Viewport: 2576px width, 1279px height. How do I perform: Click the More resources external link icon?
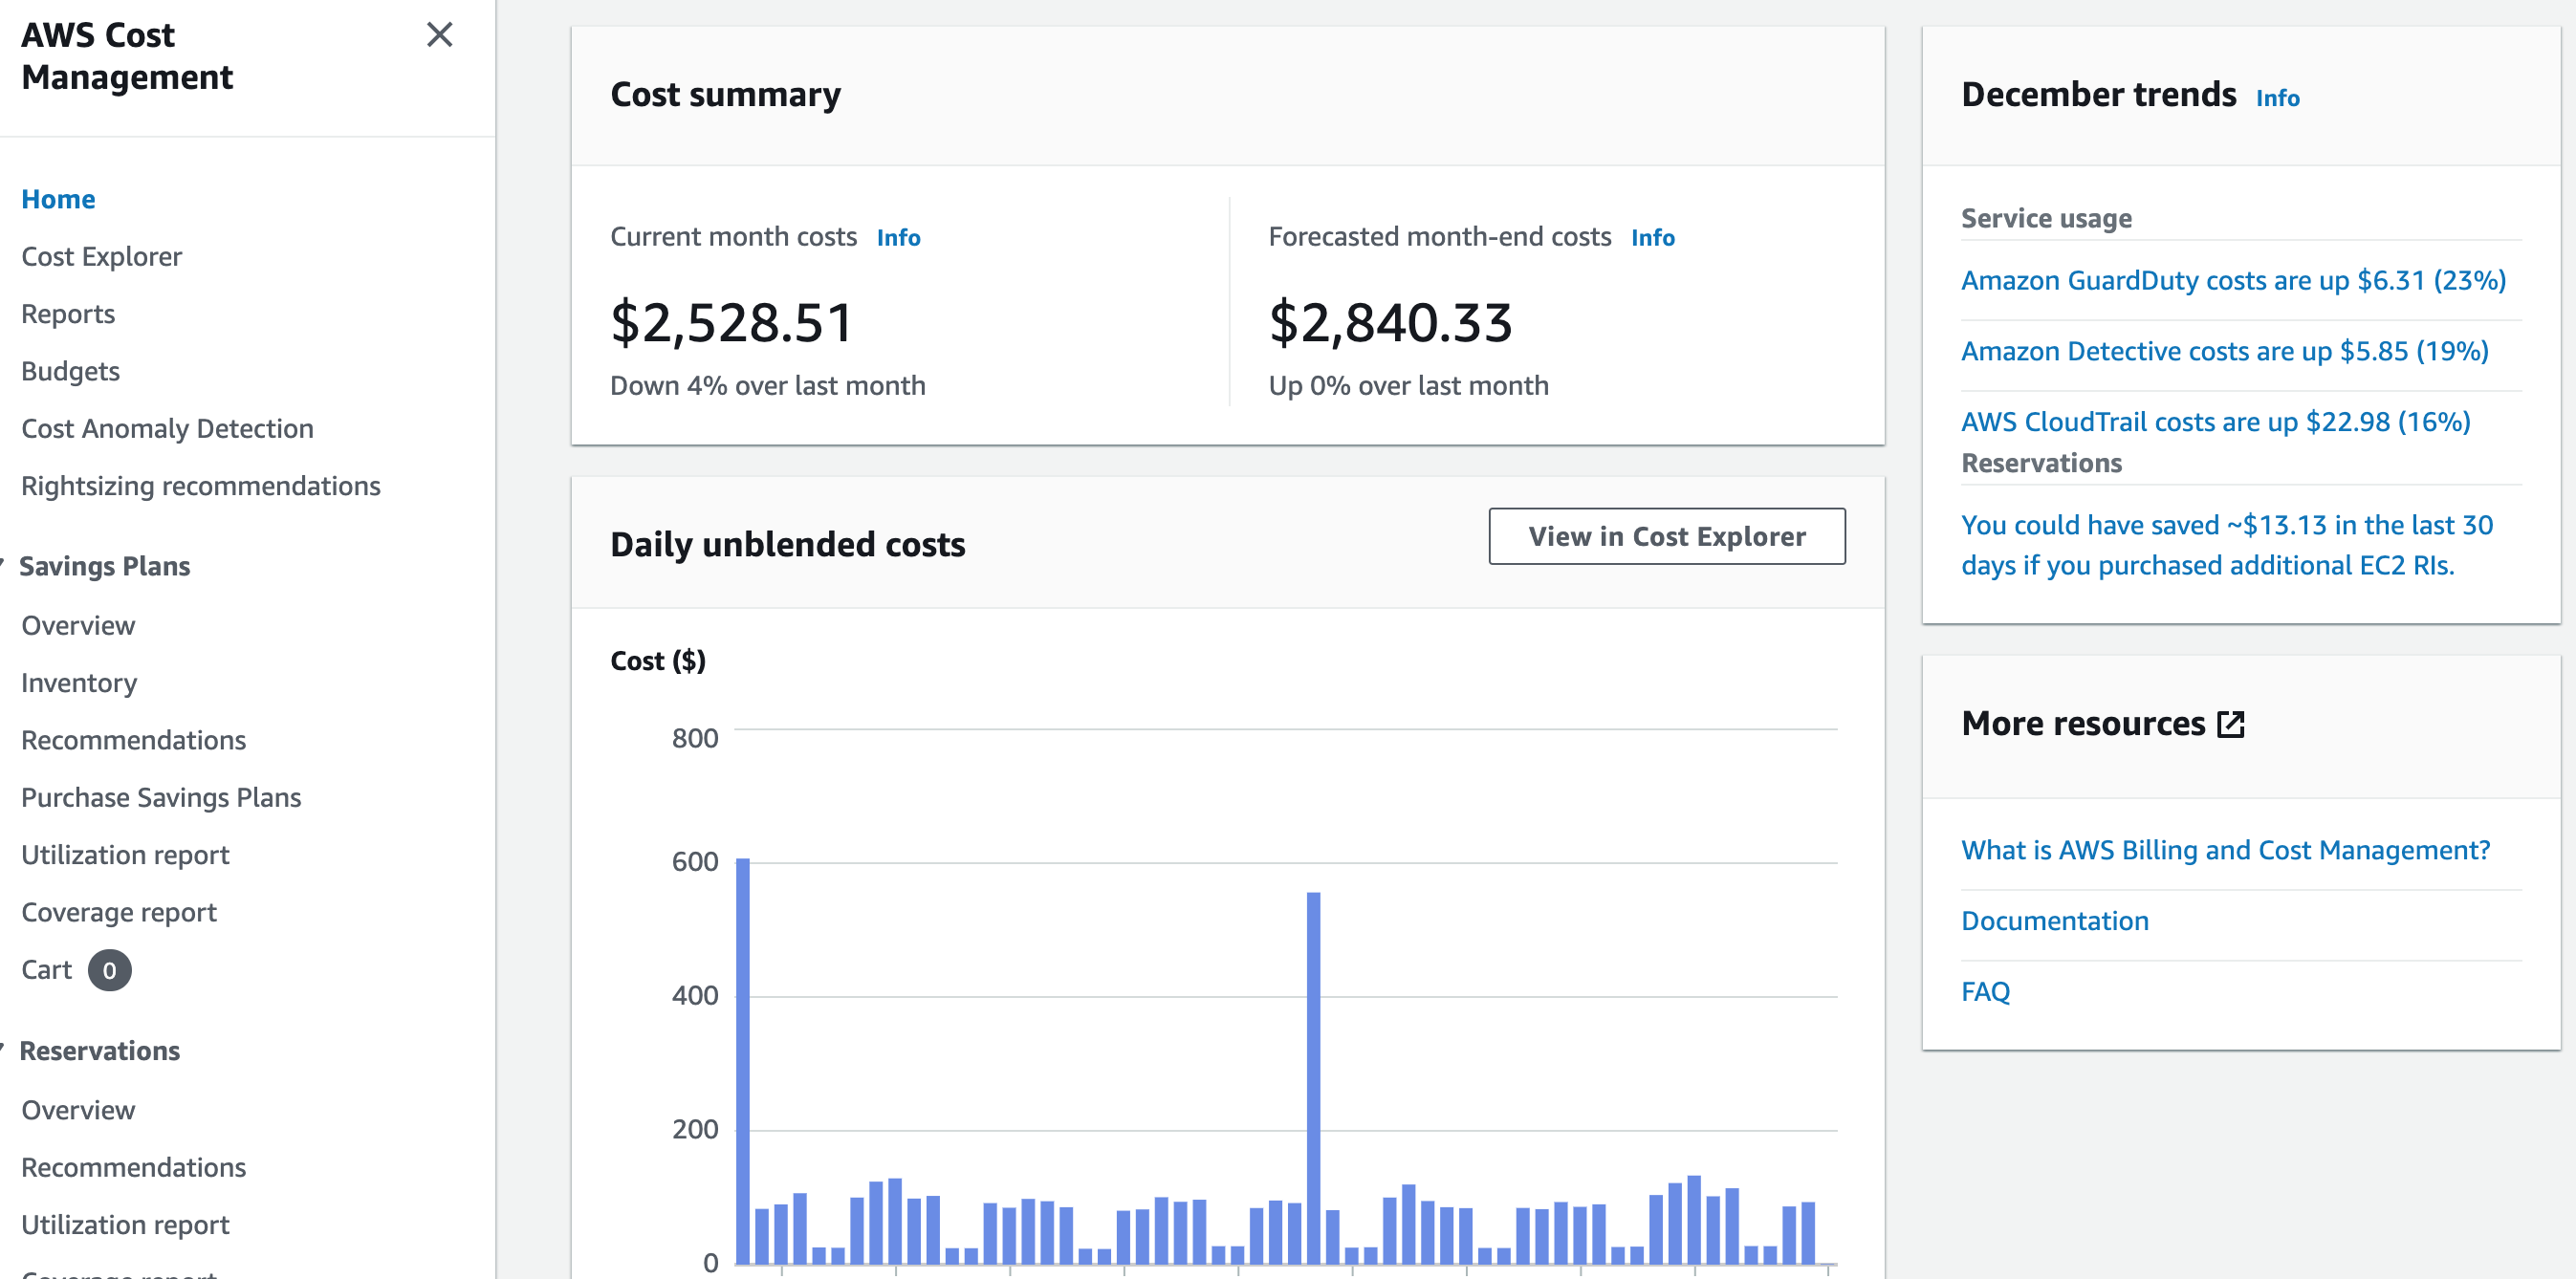pyautogui.click(x=2230, y=724)
